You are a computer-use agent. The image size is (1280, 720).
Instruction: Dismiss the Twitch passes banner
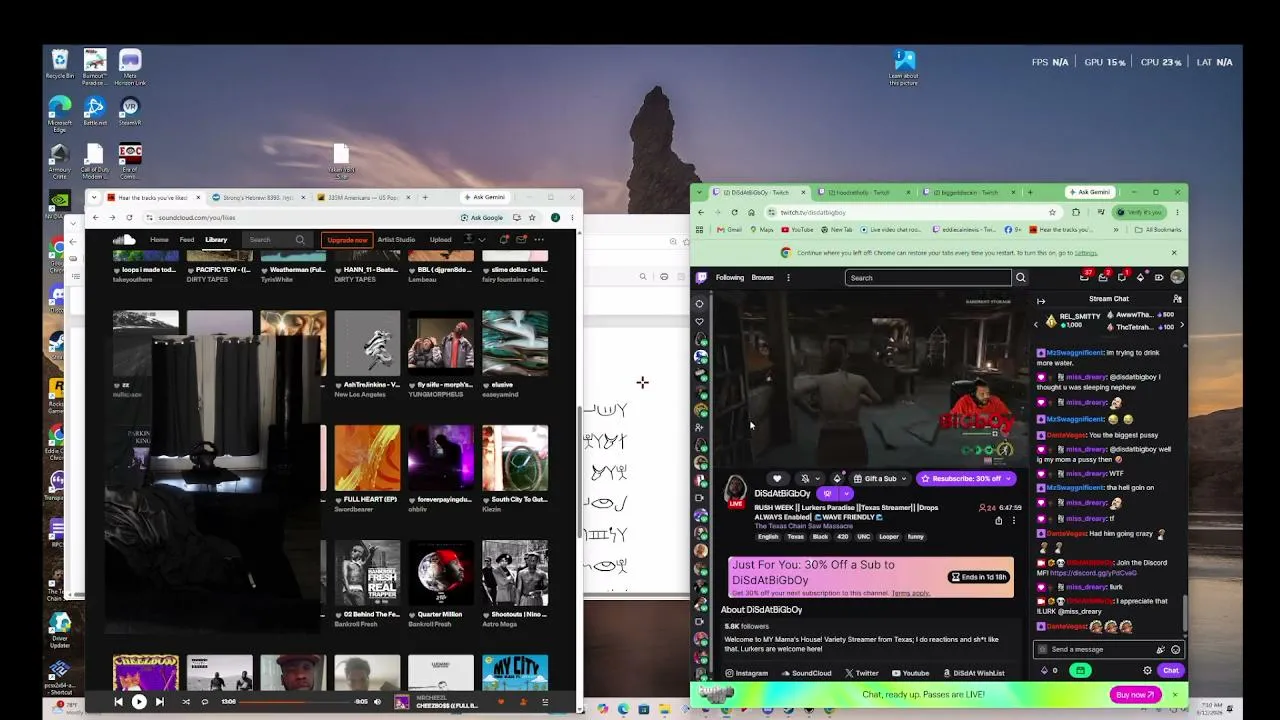click(x=1175, y=694)
